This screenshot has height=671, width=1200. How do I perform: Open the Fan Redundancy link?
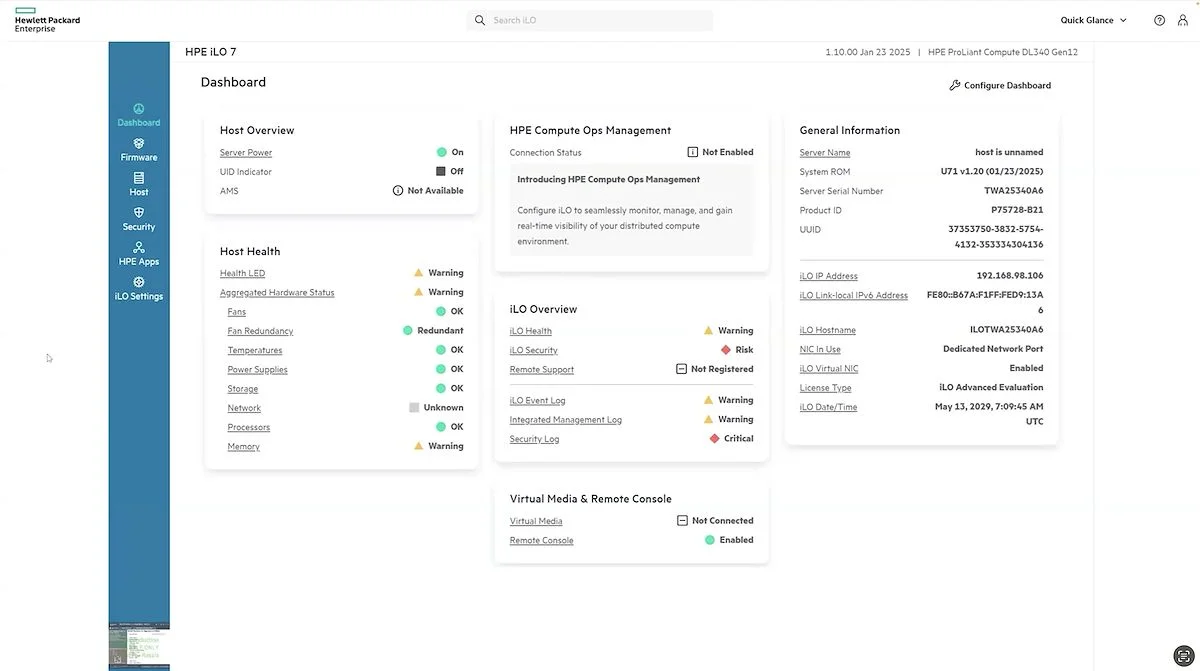pyautogui.click(x=260, y=331)
